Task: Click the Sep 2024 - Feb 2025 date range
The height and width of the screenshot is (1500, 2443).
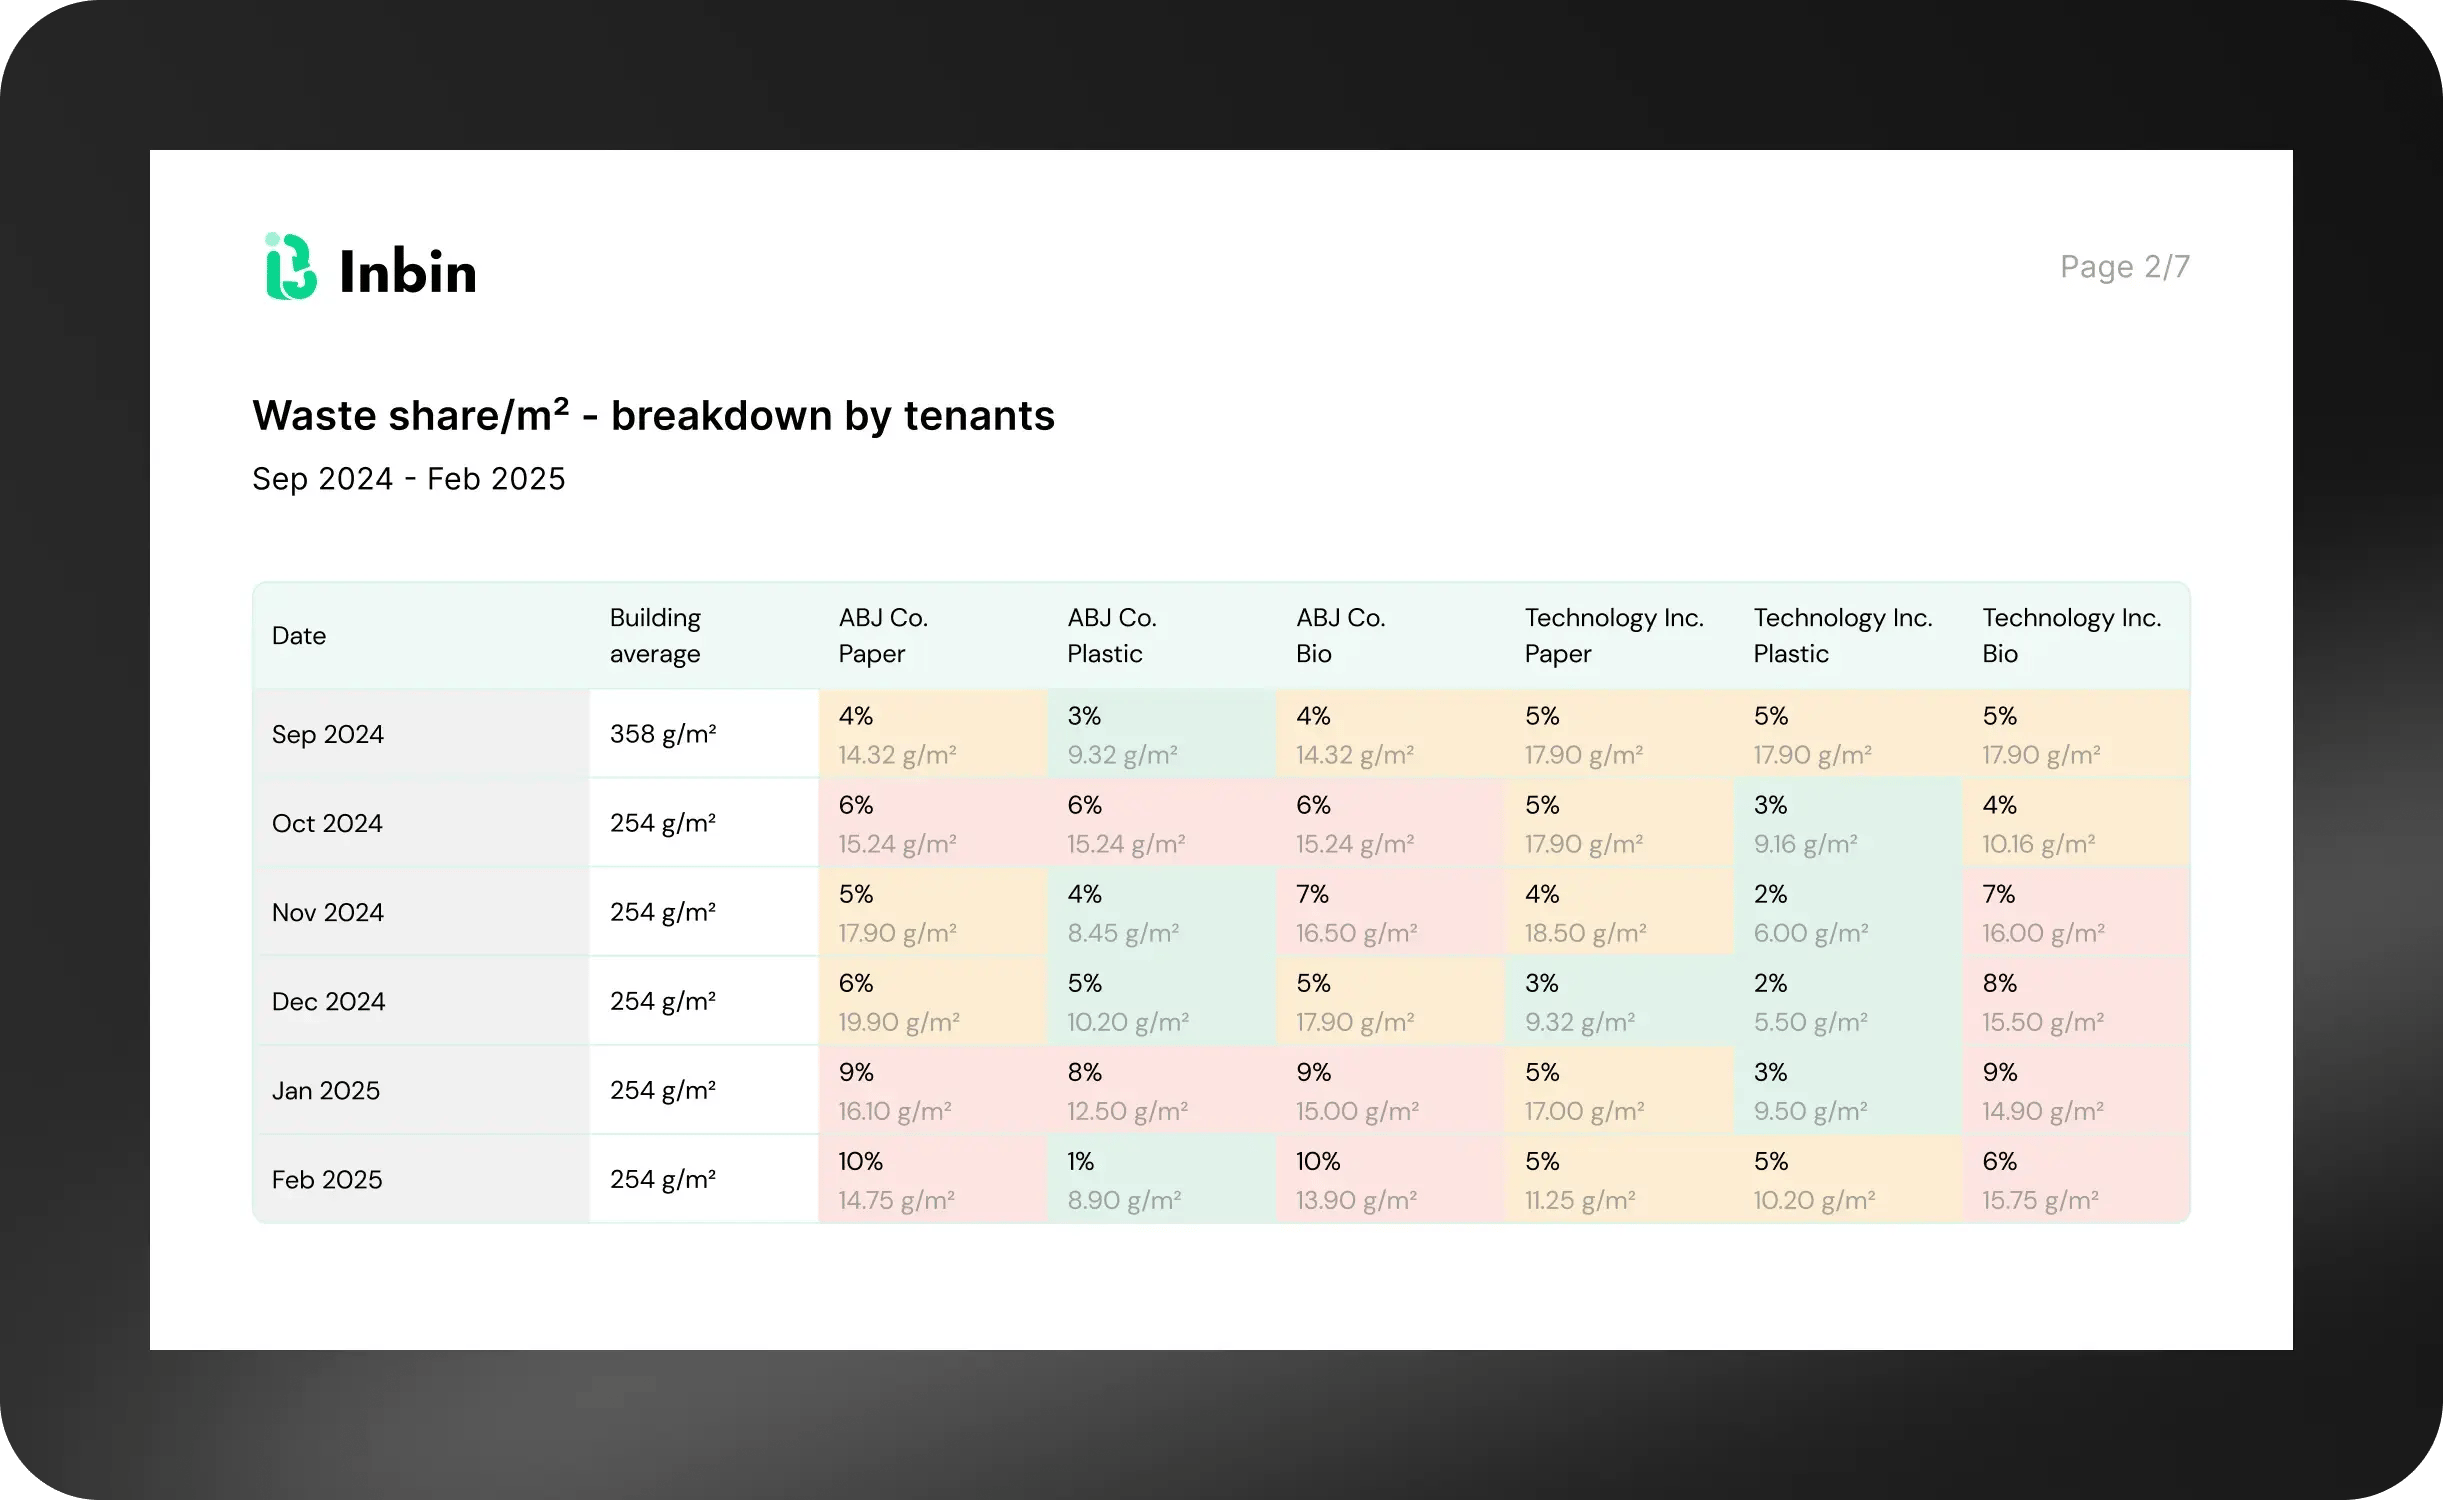Action: pyautogui.click(x=408, y=479)
